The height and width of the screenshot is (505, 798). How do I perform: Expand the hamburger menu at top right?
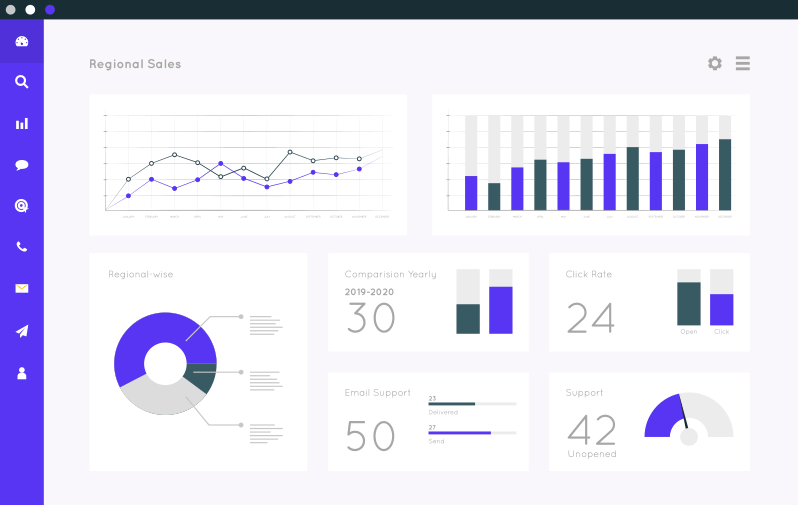(743, 63)
